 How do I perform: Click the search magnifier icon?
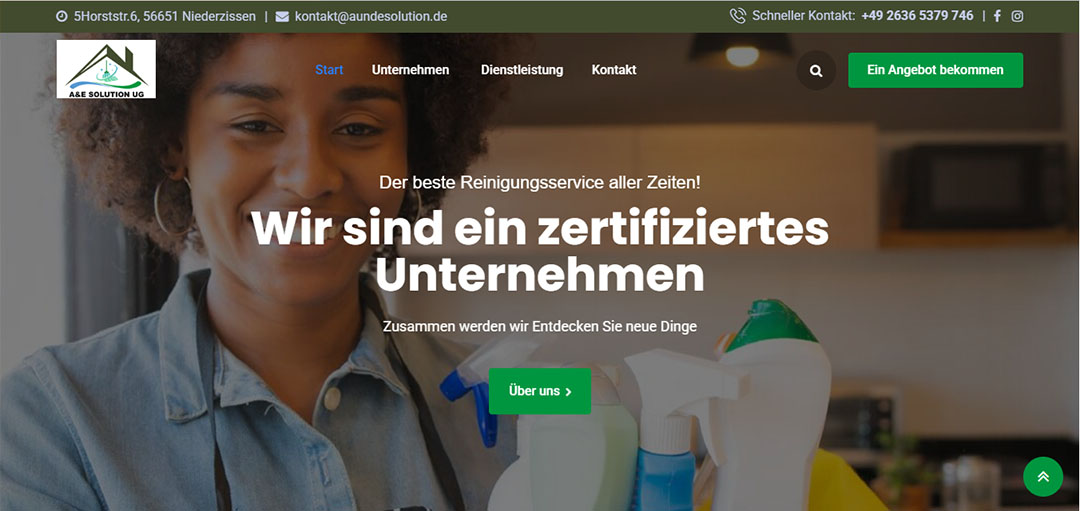(816, 70)
